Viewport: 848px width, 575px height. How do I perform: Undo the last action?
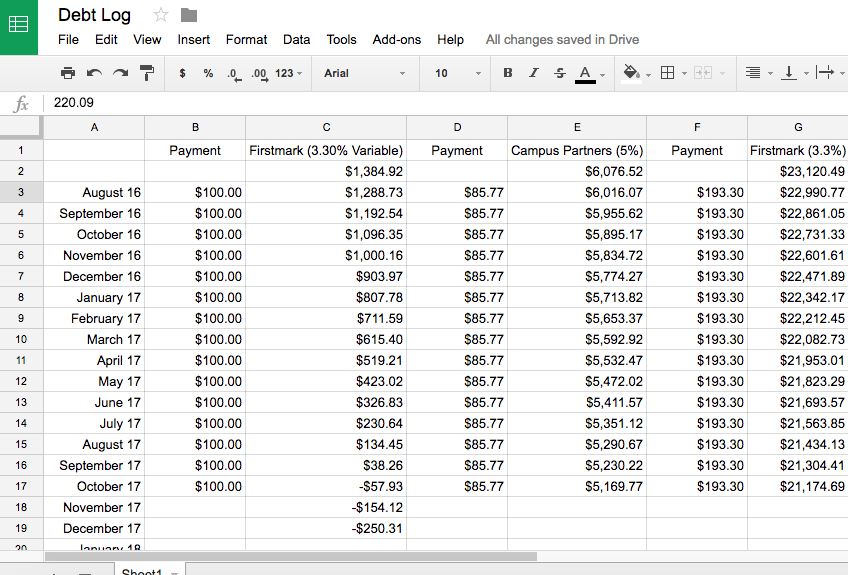point(94,73)
